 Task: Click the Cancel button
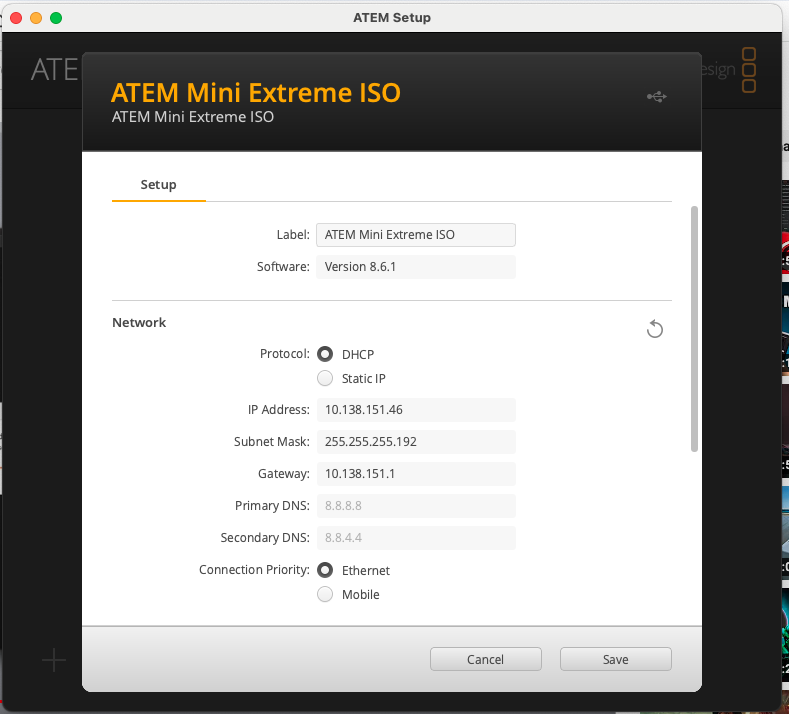[x=486, y=659]
